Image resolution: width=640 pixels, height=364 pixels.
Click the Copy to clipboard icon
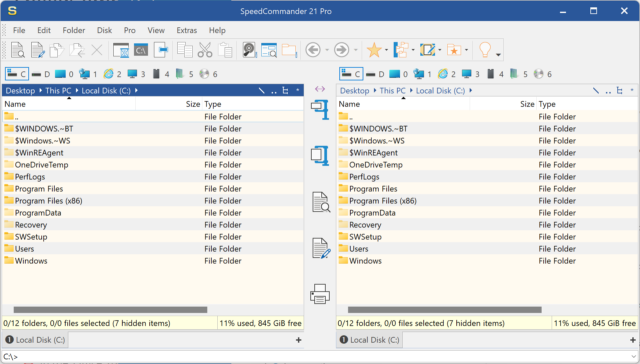(x=185, y=50)
